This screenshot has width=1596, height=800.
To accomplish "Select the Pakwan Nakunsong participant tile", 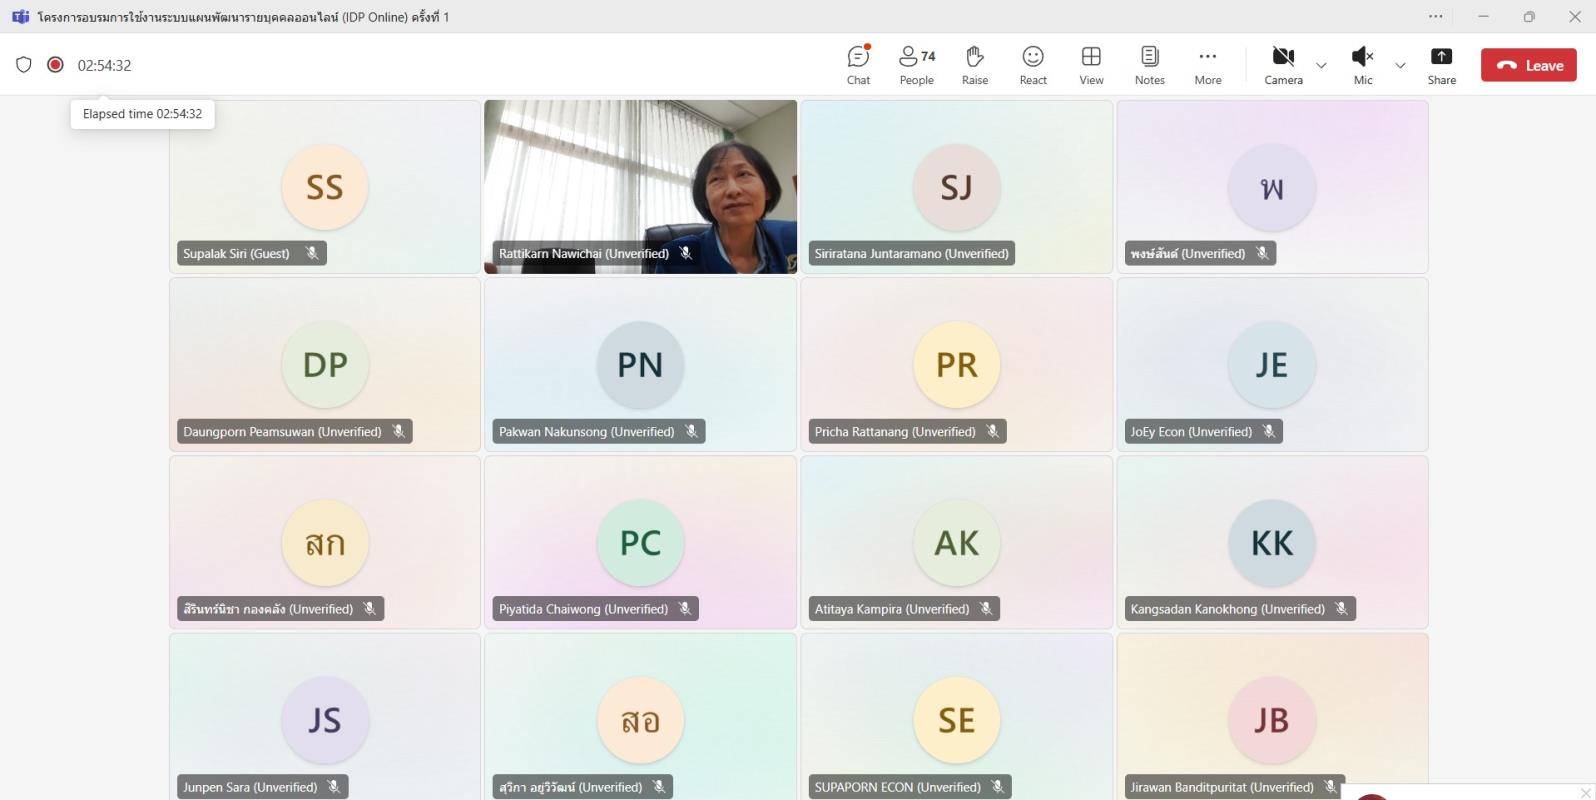I will point(640,365).
